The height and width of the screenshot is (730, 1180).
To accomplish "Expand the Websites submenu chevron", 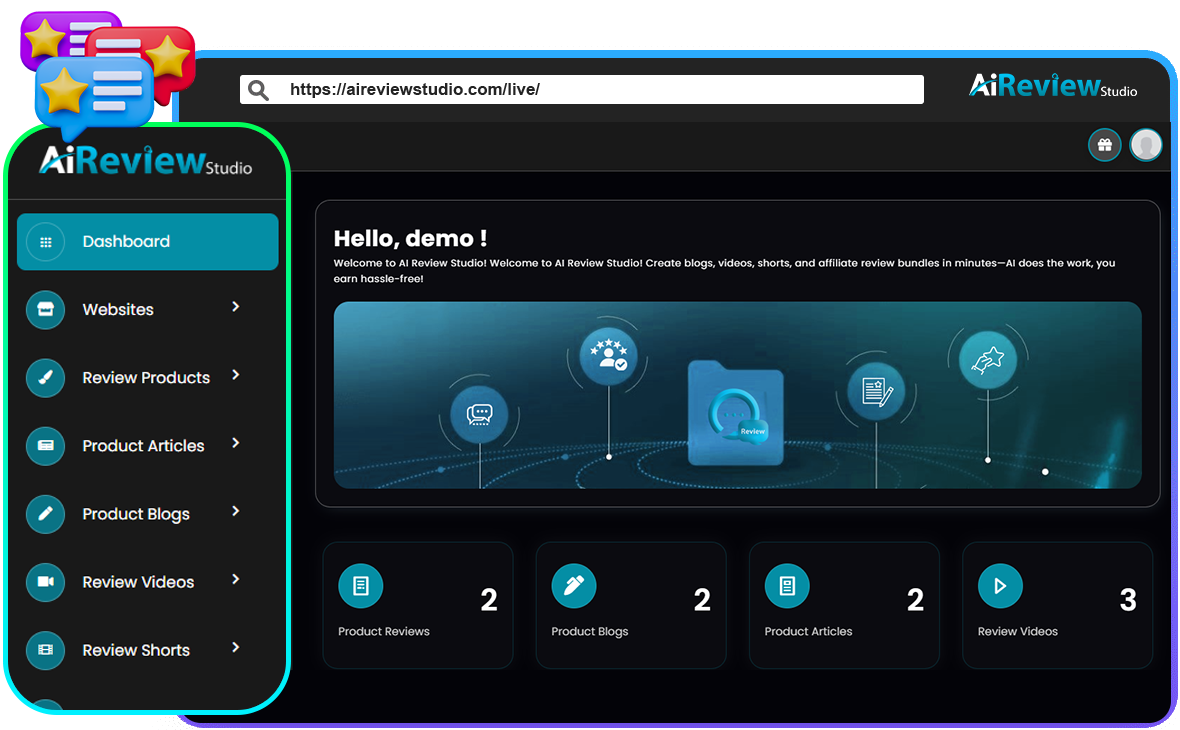I will click(236, 307).
